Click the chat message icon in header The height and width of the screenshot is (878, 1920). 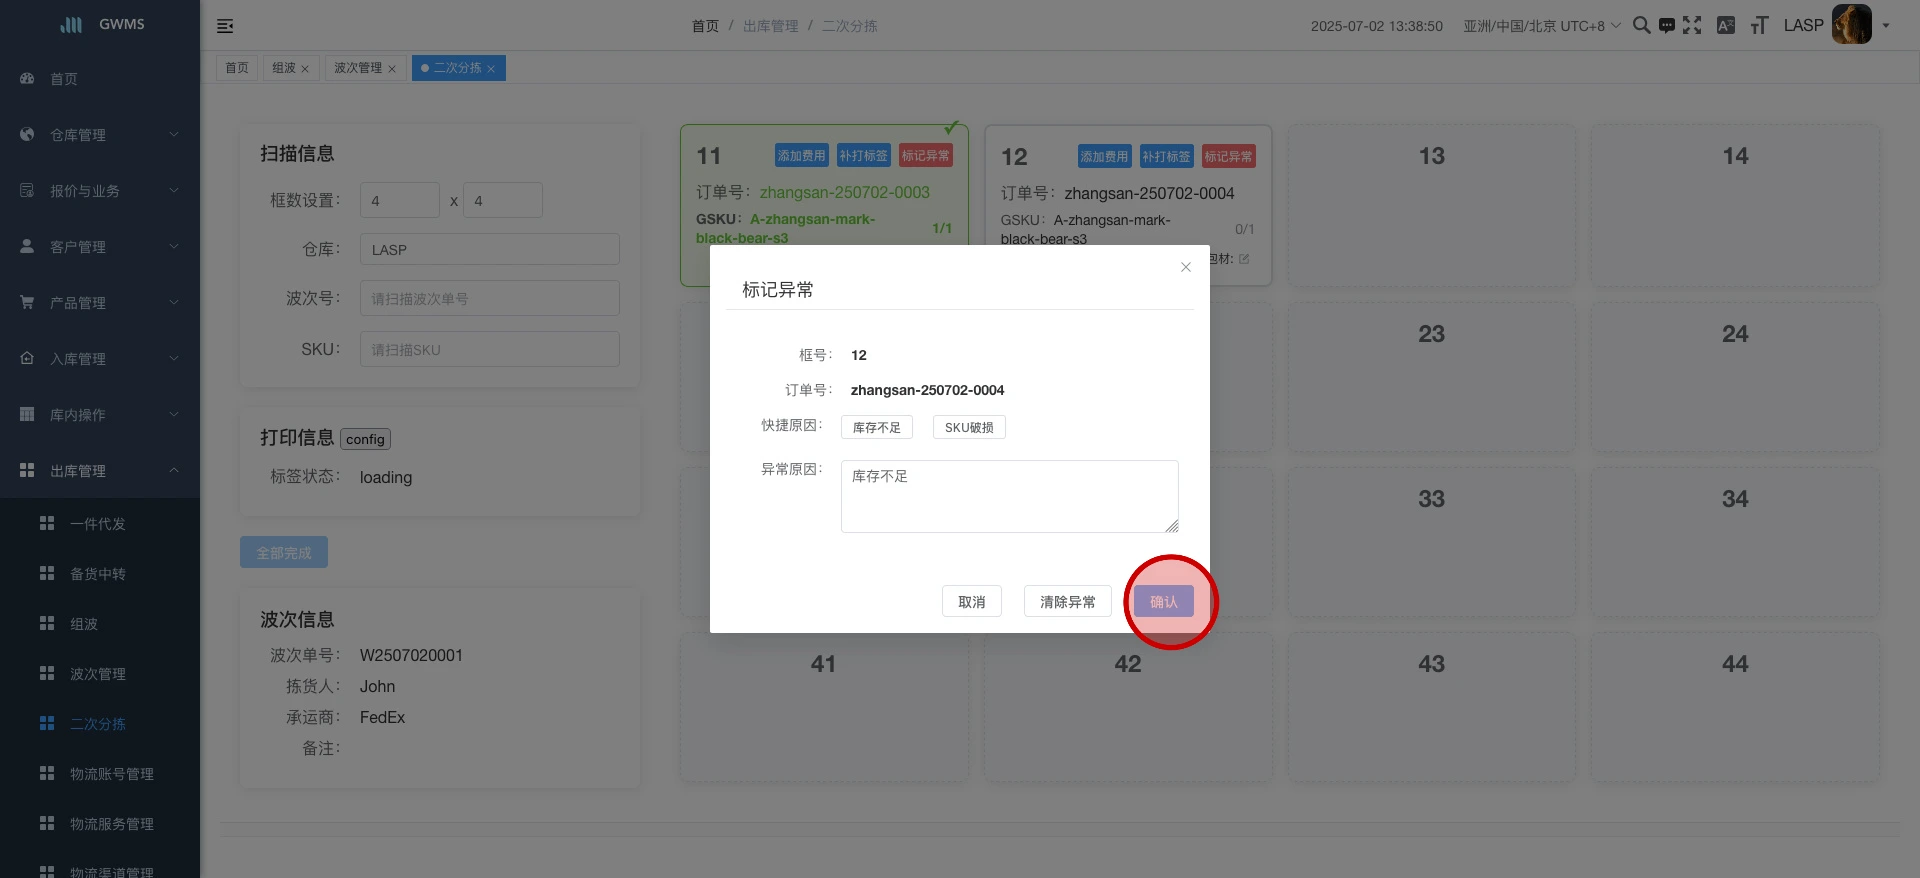1666,26
